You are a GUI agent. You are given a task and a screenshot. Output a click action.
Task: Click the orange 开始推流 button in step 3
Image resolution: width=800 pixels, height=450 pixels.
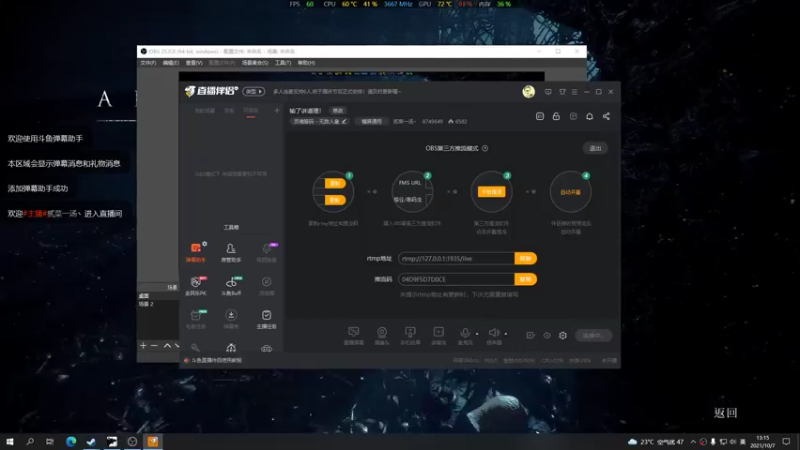tap(491, 192)
